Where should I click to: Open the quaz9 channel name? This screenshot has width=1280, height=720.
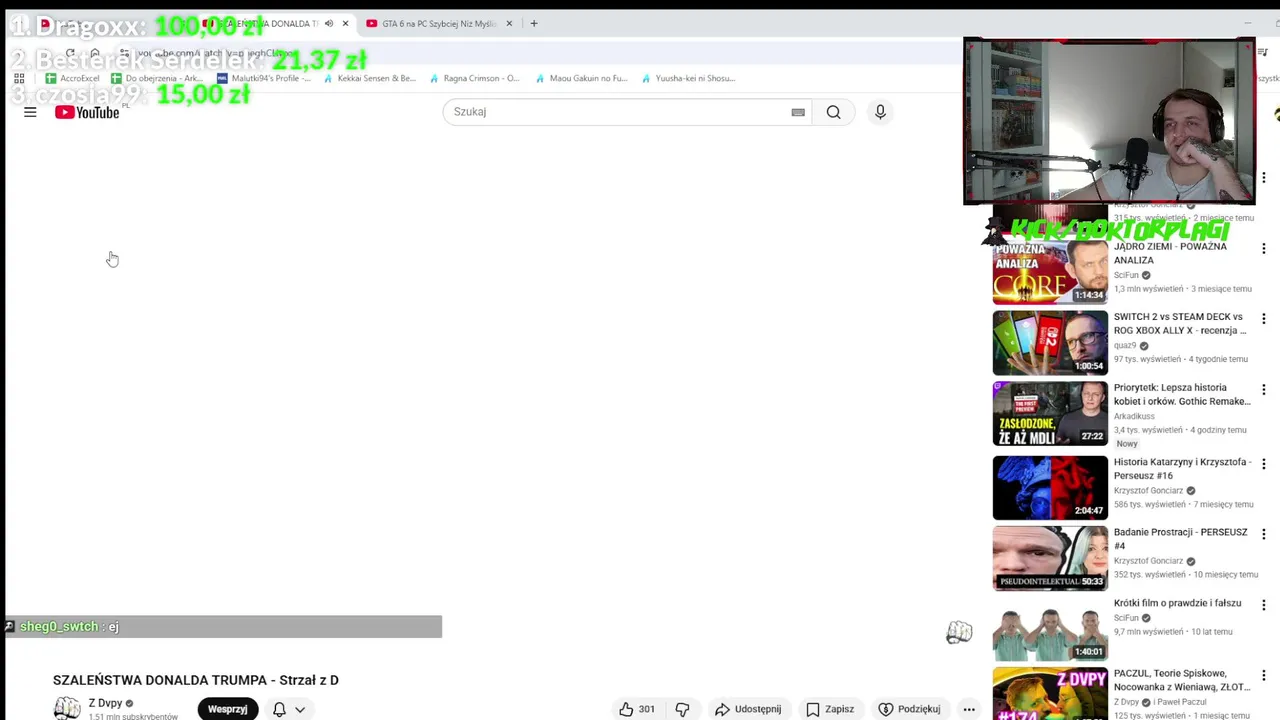1126,345
